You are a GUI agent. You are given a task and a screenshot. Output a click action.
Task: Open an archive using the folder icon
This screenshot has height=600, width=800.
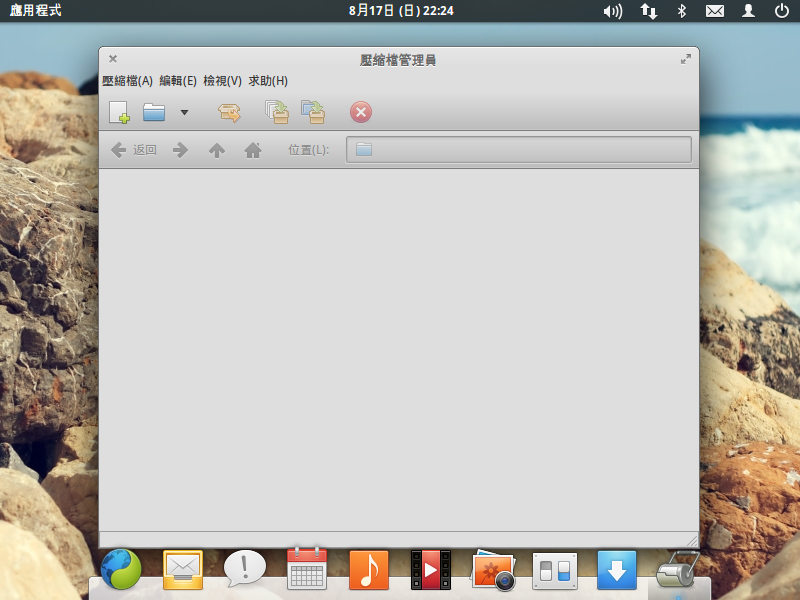pos(154,112)
